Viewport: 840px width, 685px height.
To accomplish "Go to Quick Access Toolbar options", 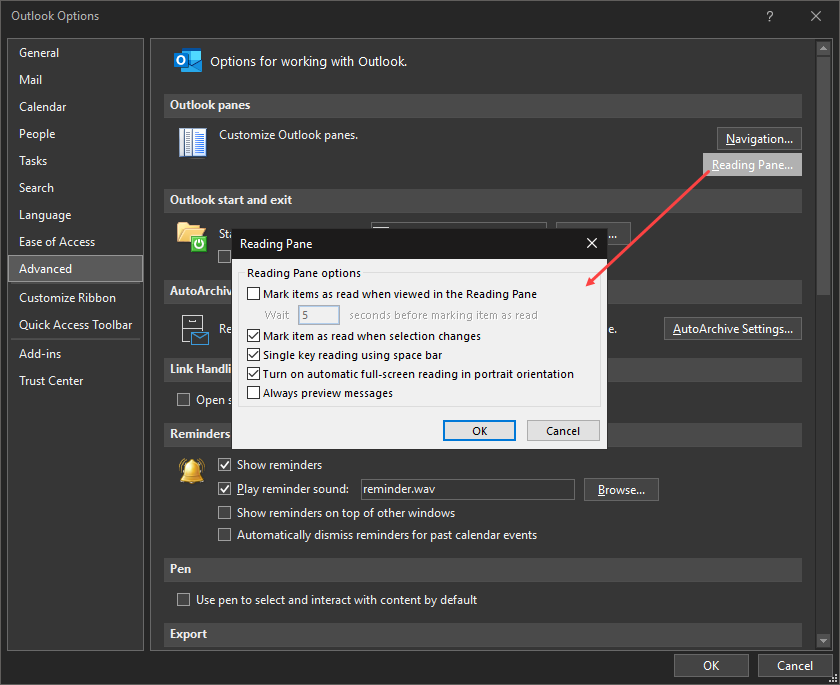I will click(76, 325).
